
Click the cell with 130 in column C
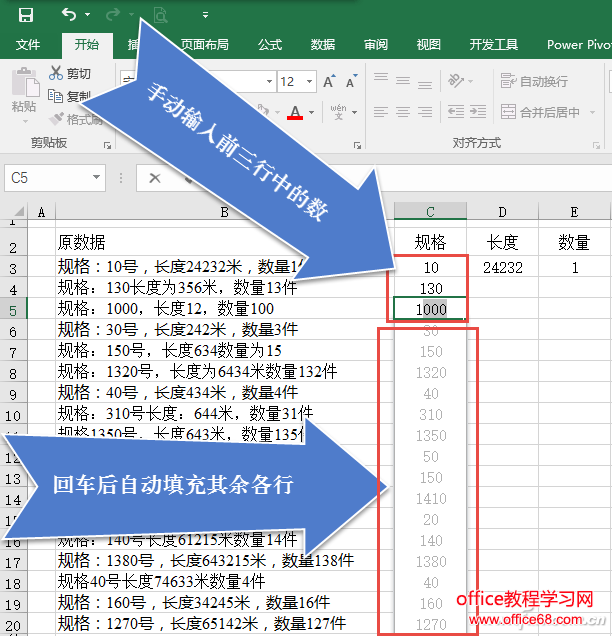click(430, 288)
